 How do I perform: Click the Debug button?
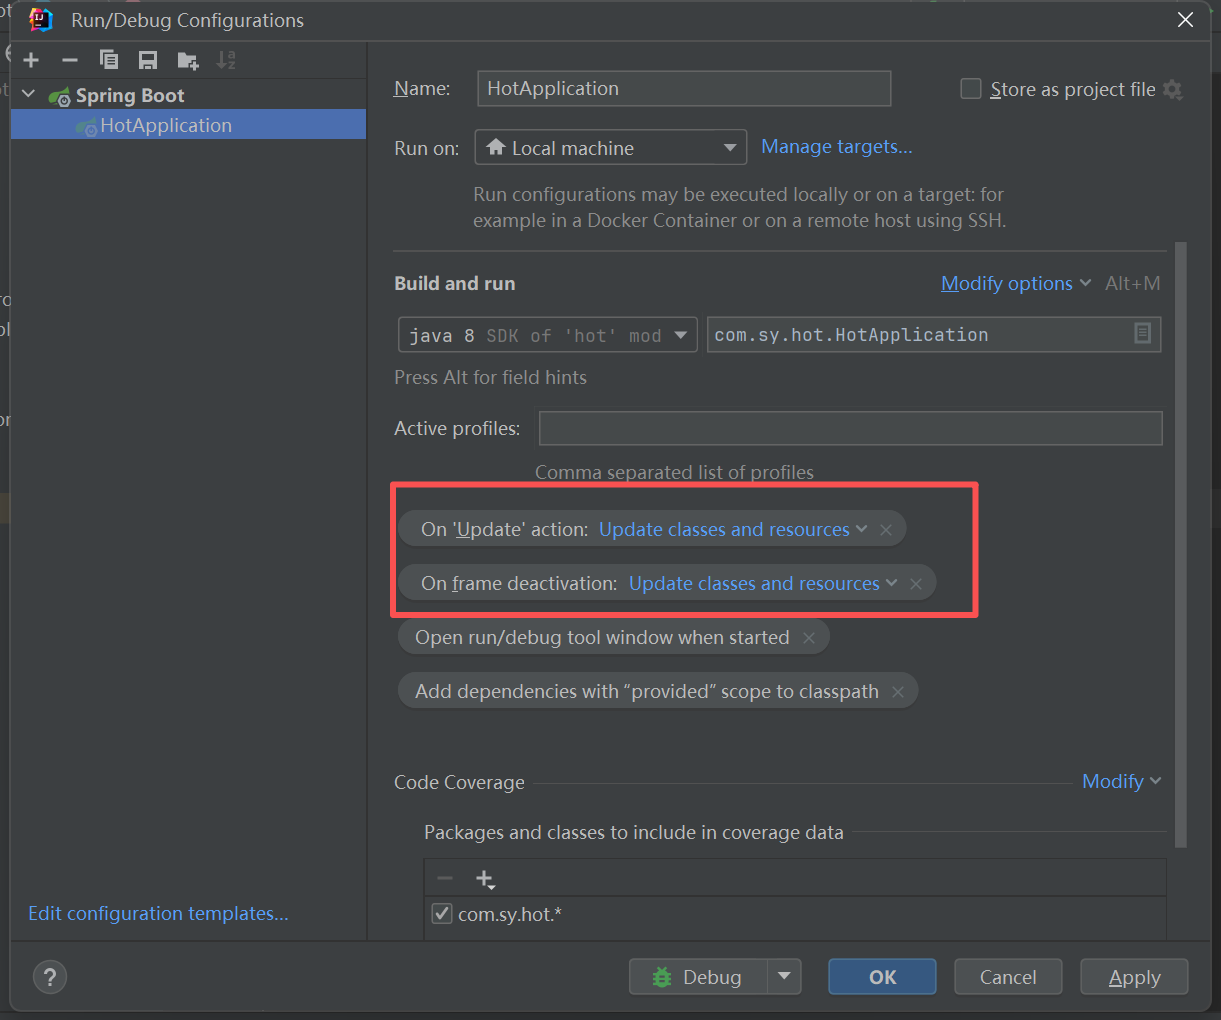698,977
